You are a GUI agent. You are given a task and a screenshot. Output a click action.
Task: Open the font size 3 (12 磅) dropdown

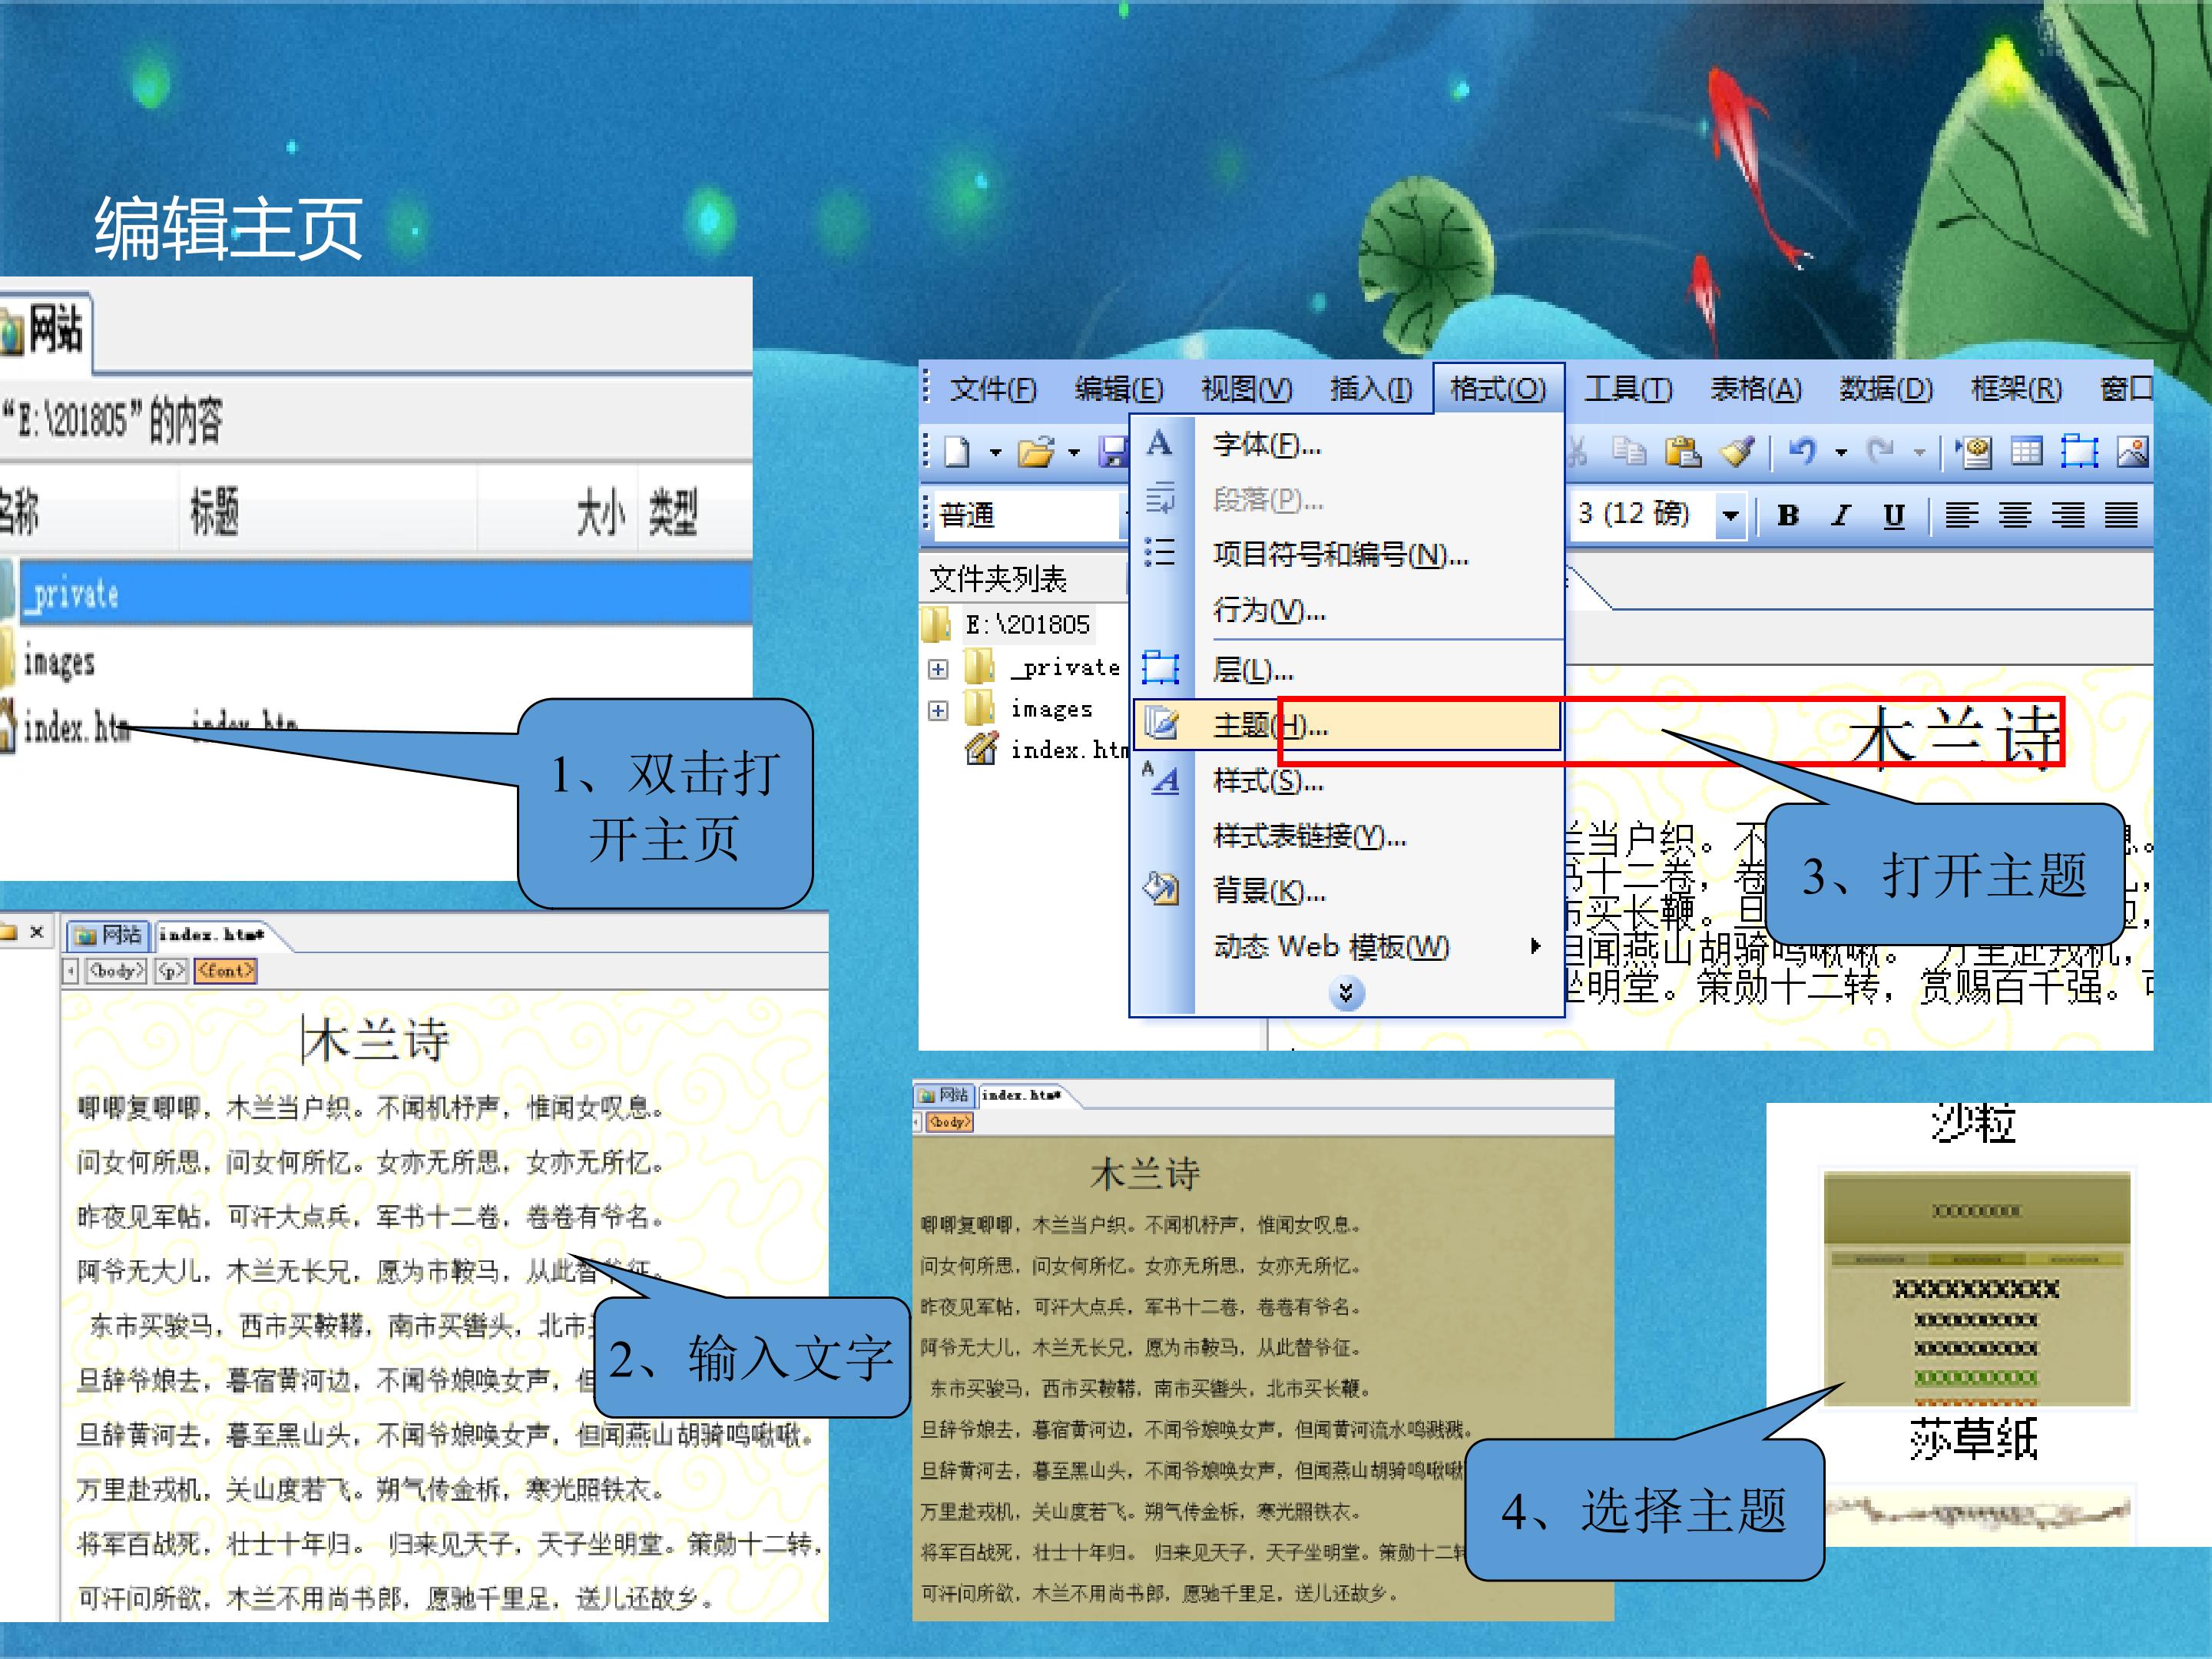[1730, 516]
